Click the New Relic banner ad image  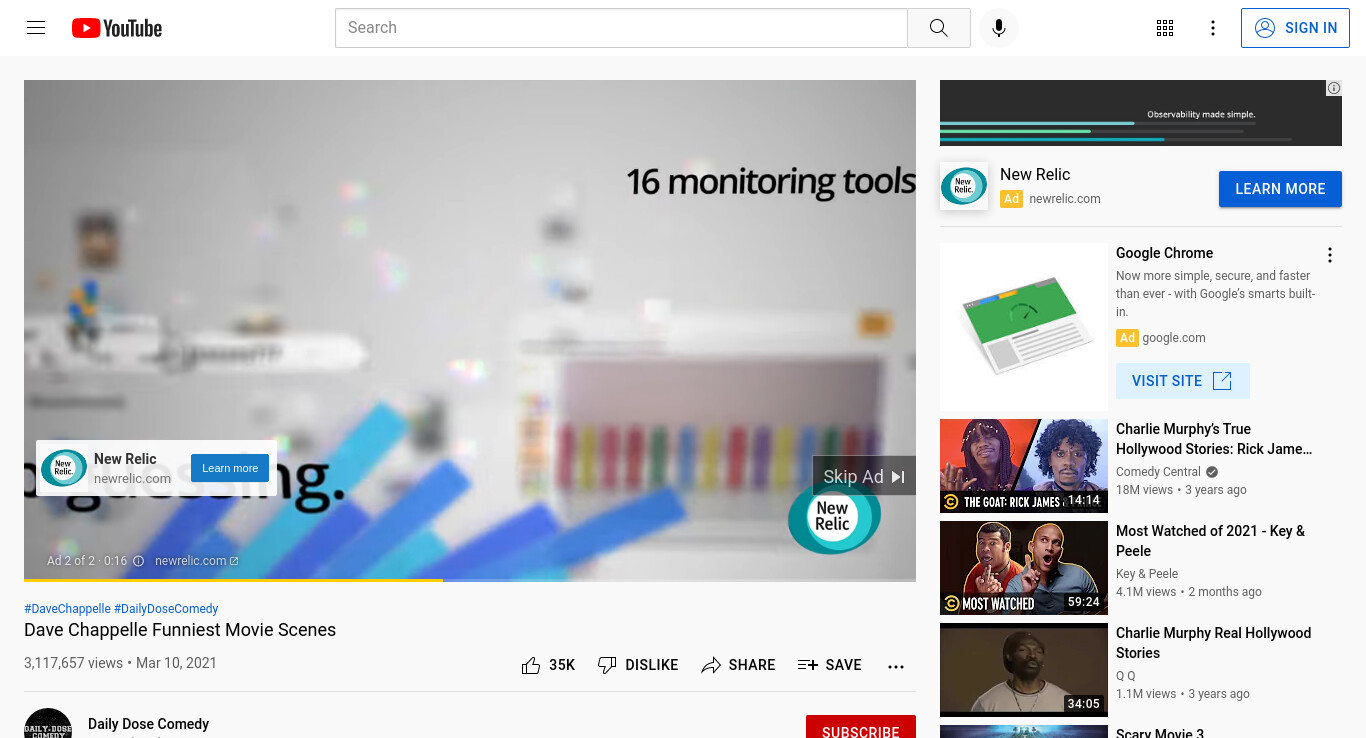coord(1141,113)
